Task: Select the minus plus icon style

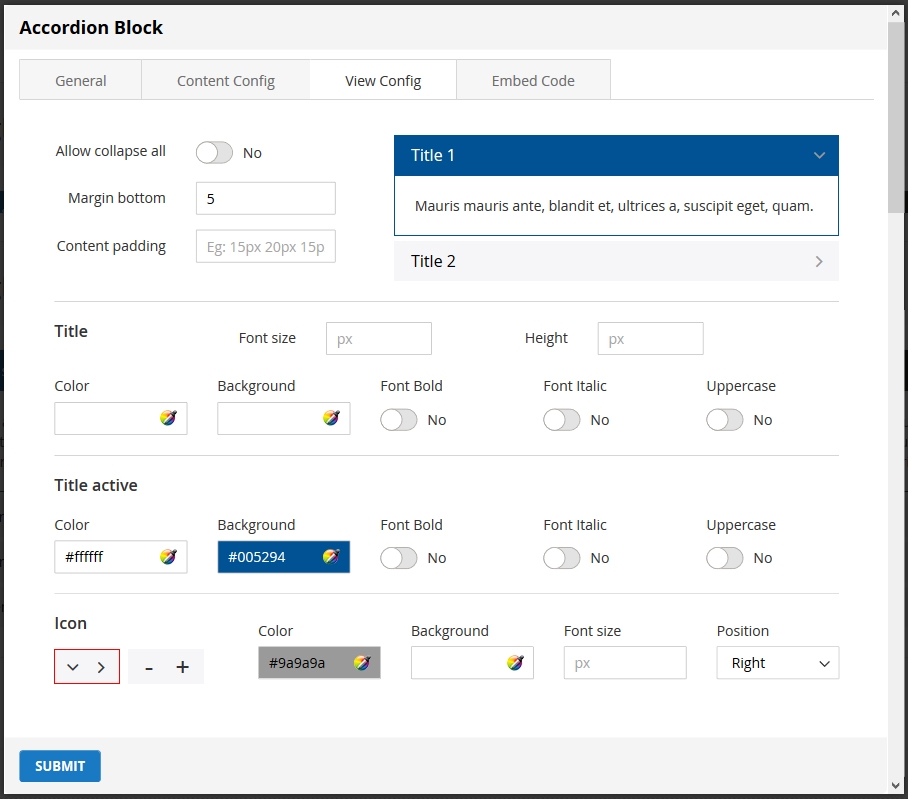Action: point(166,667)
